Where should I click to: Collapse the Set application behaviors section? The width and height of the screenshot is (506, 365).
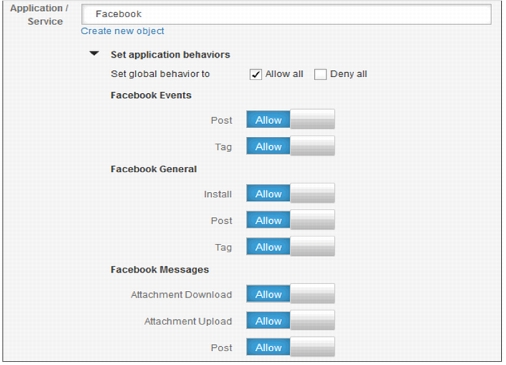pyautogui.click(x=94, y=53)
